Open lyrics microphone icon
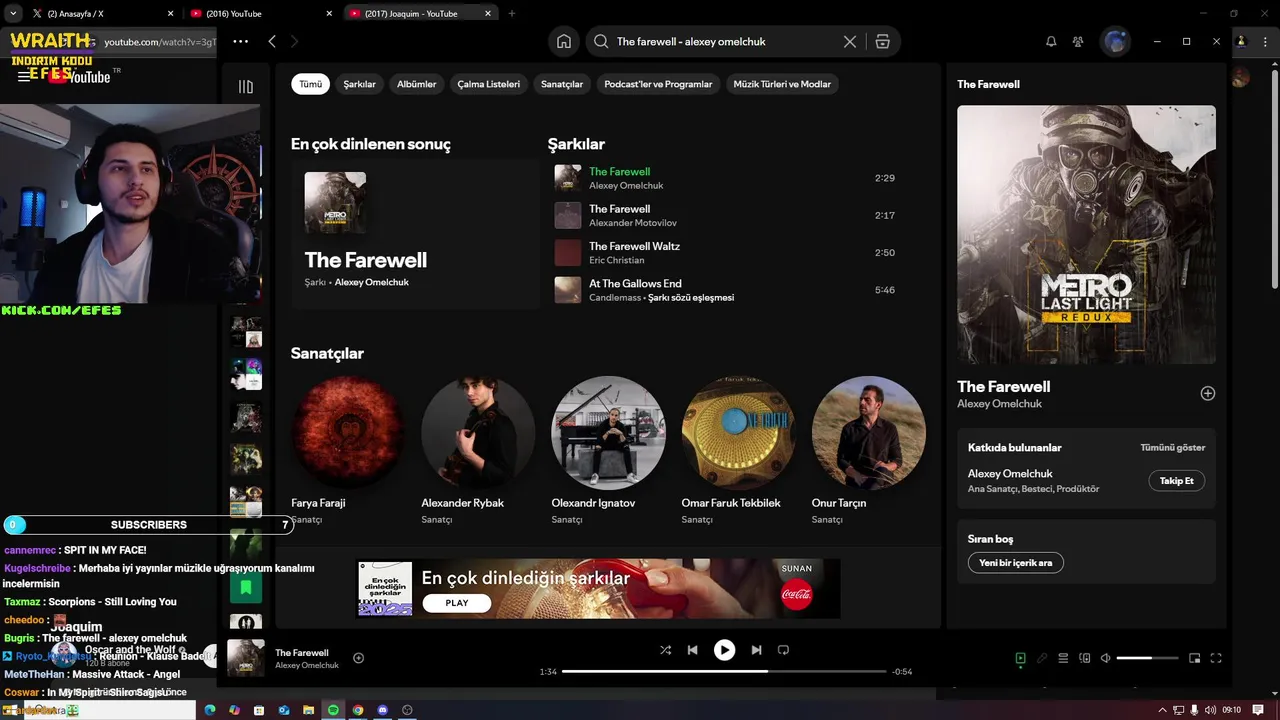The height and width of the screenshot is (720, 1280). 1042,658
